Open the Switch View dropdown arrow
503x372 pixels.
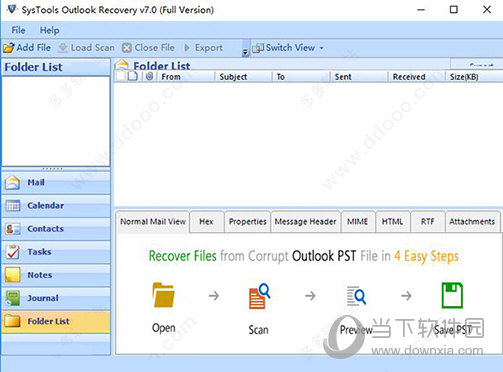pos(322,48)
